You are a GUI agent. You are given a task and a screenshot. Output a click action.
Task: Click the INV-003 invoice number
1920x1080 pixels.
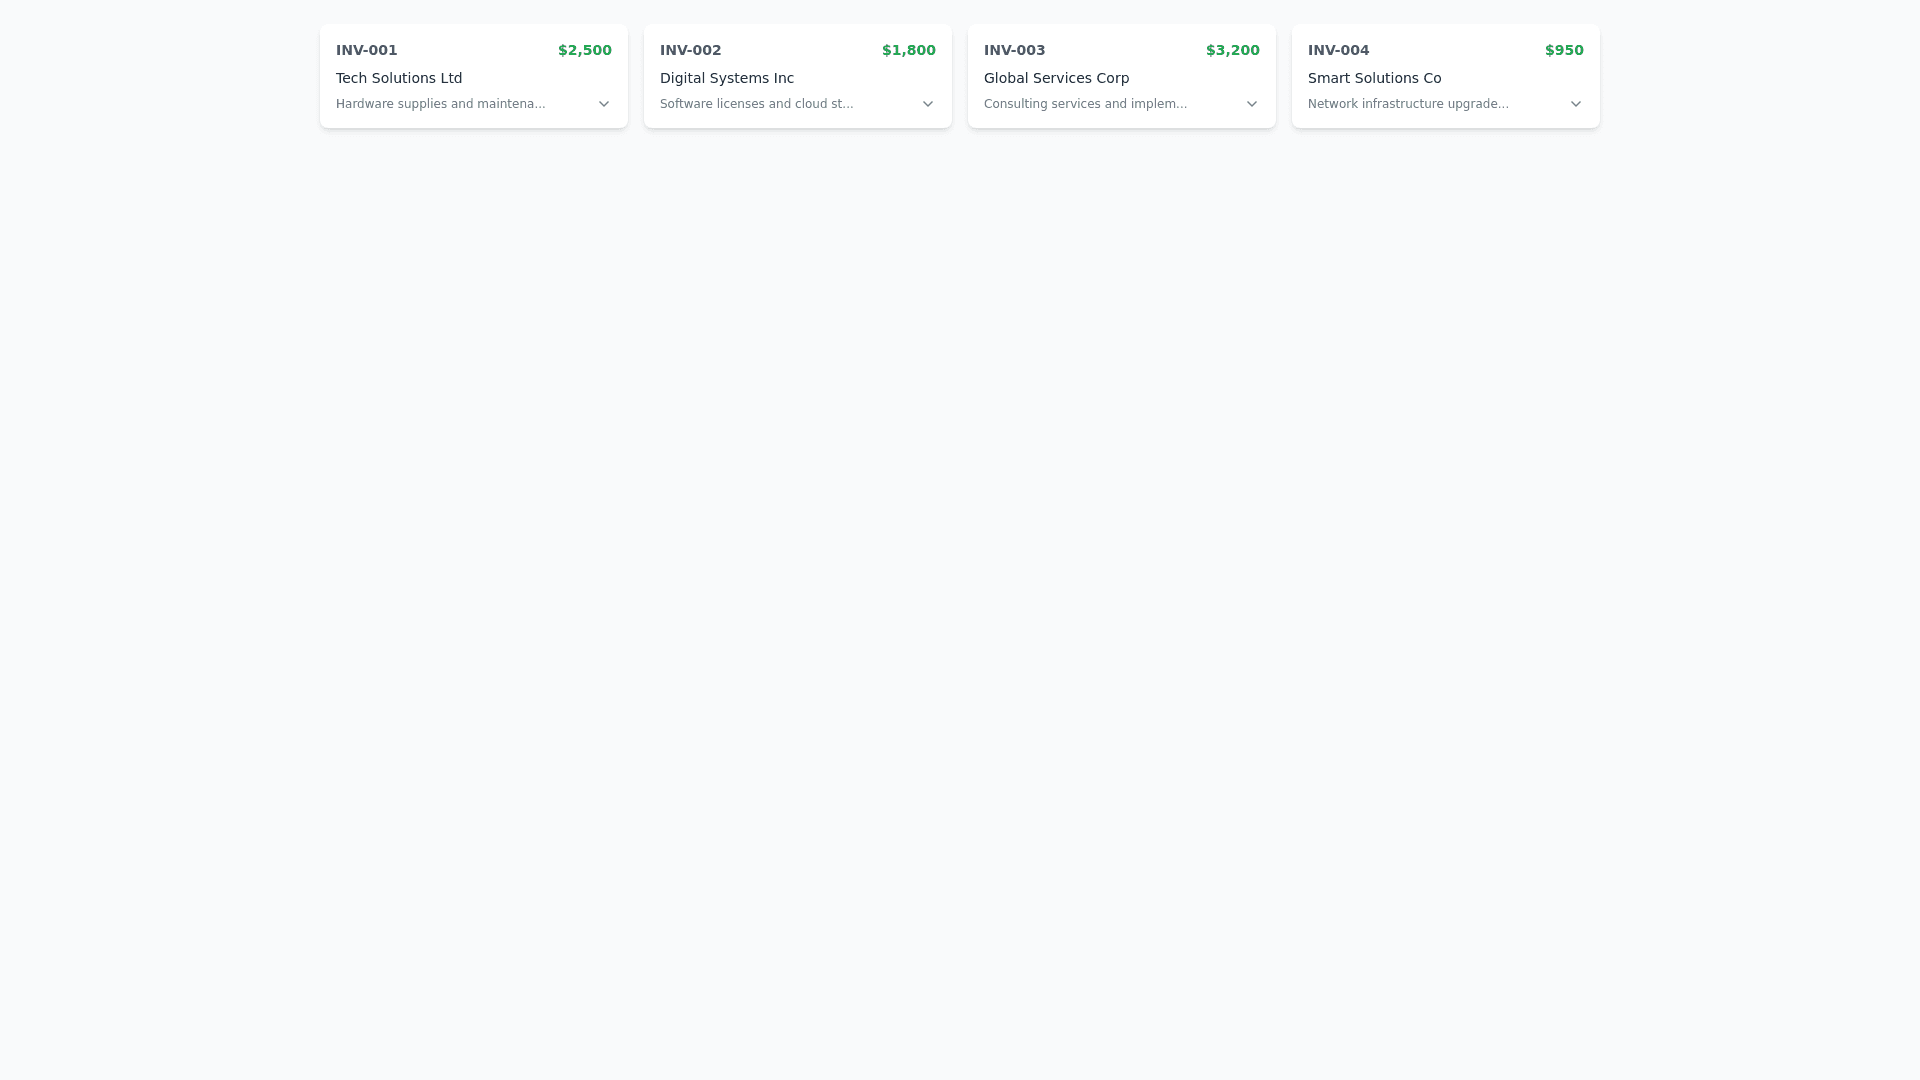coord(1015,50)
